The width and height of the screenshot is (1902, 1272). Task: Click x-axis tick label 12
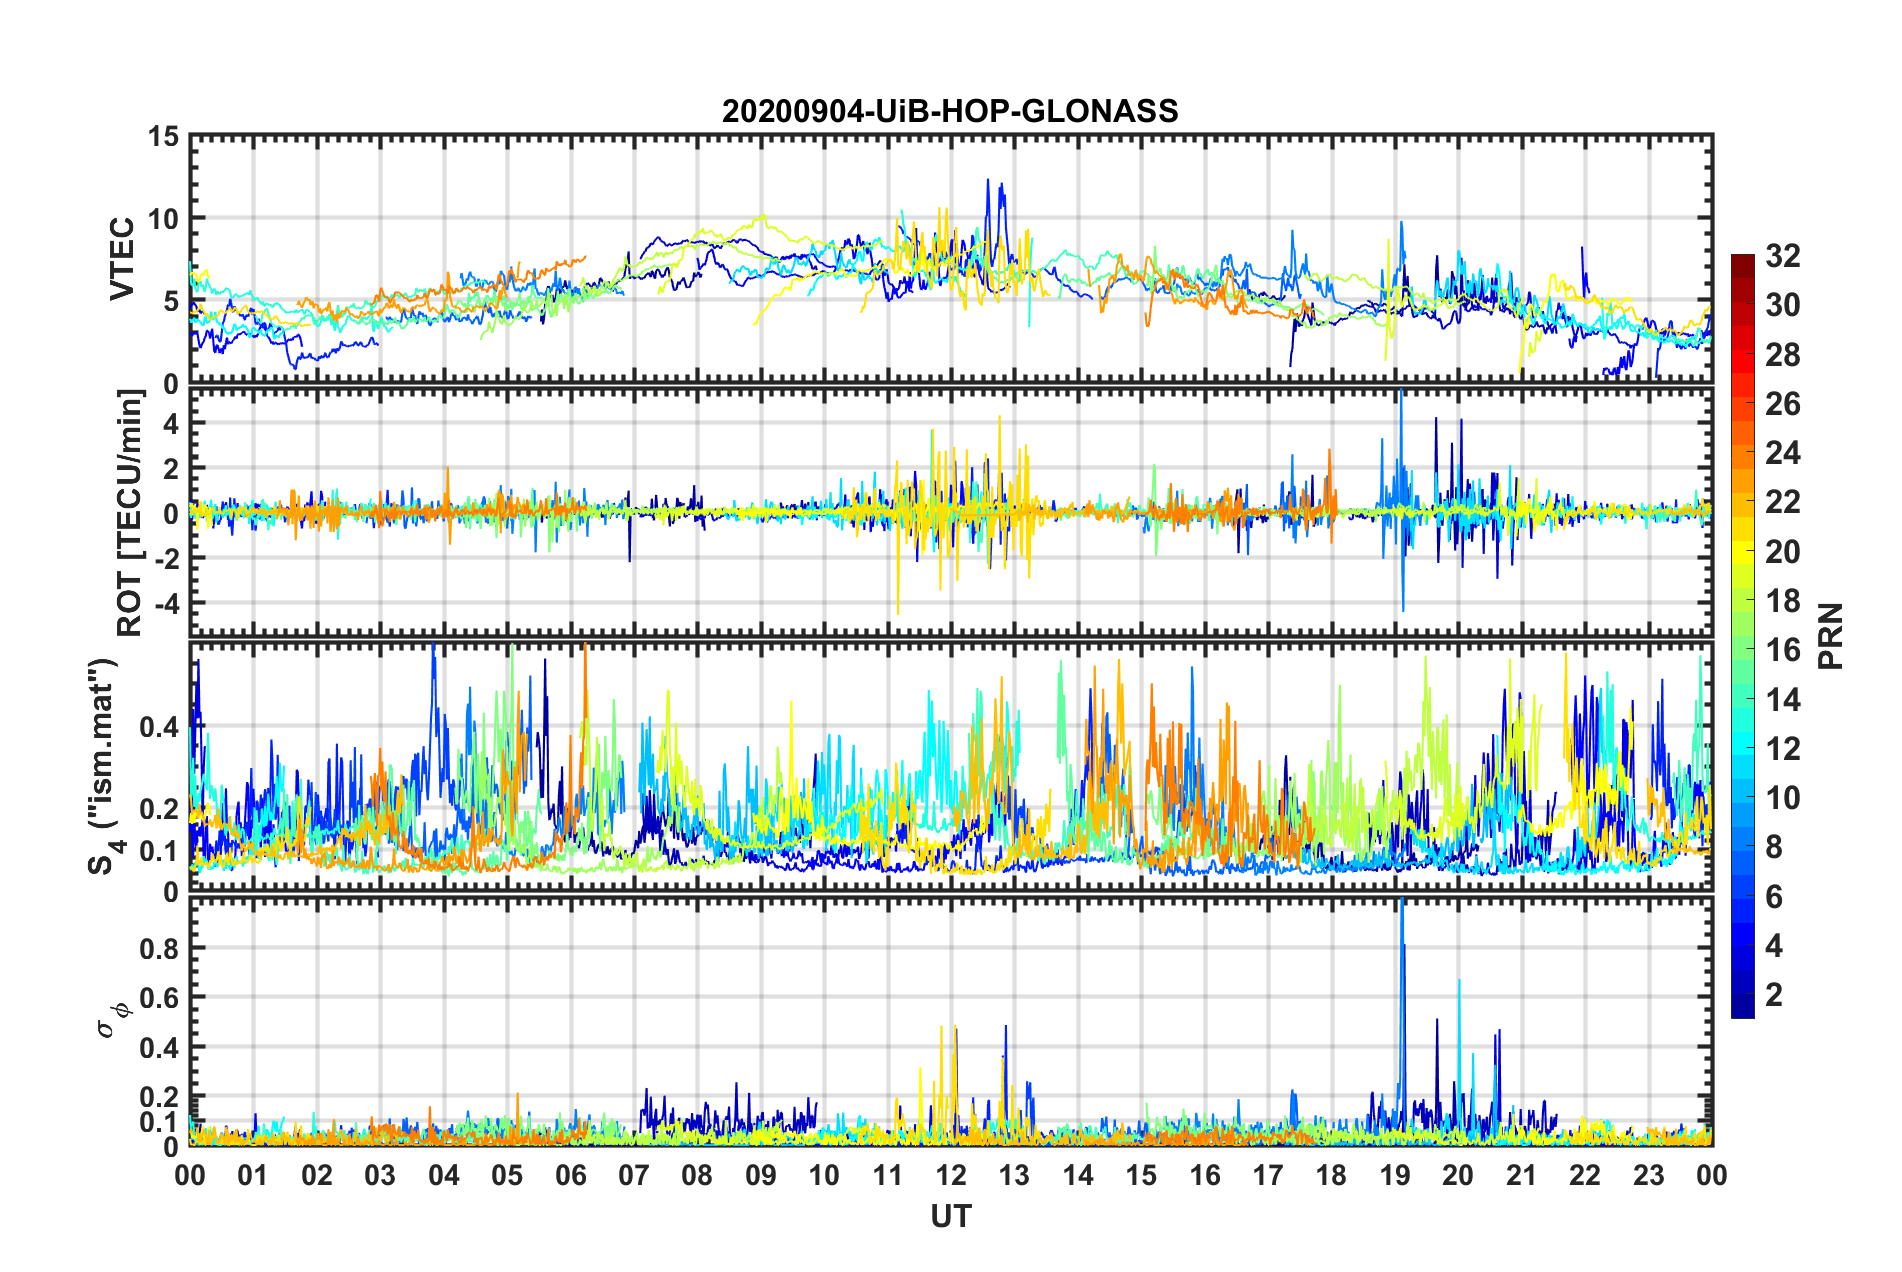point(951,1175)
